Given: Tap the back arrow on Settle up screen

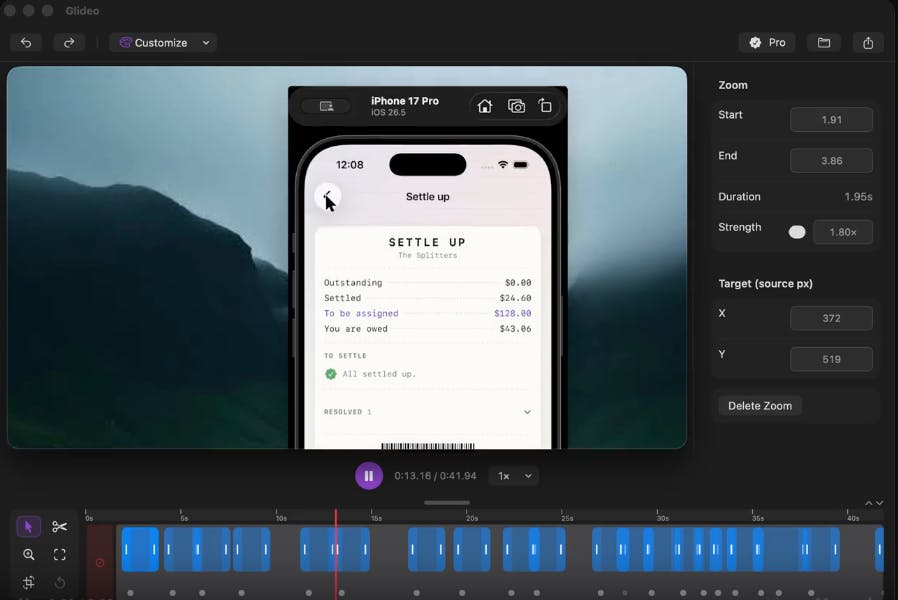Looking at the screenshot, I should click(328, 196).
